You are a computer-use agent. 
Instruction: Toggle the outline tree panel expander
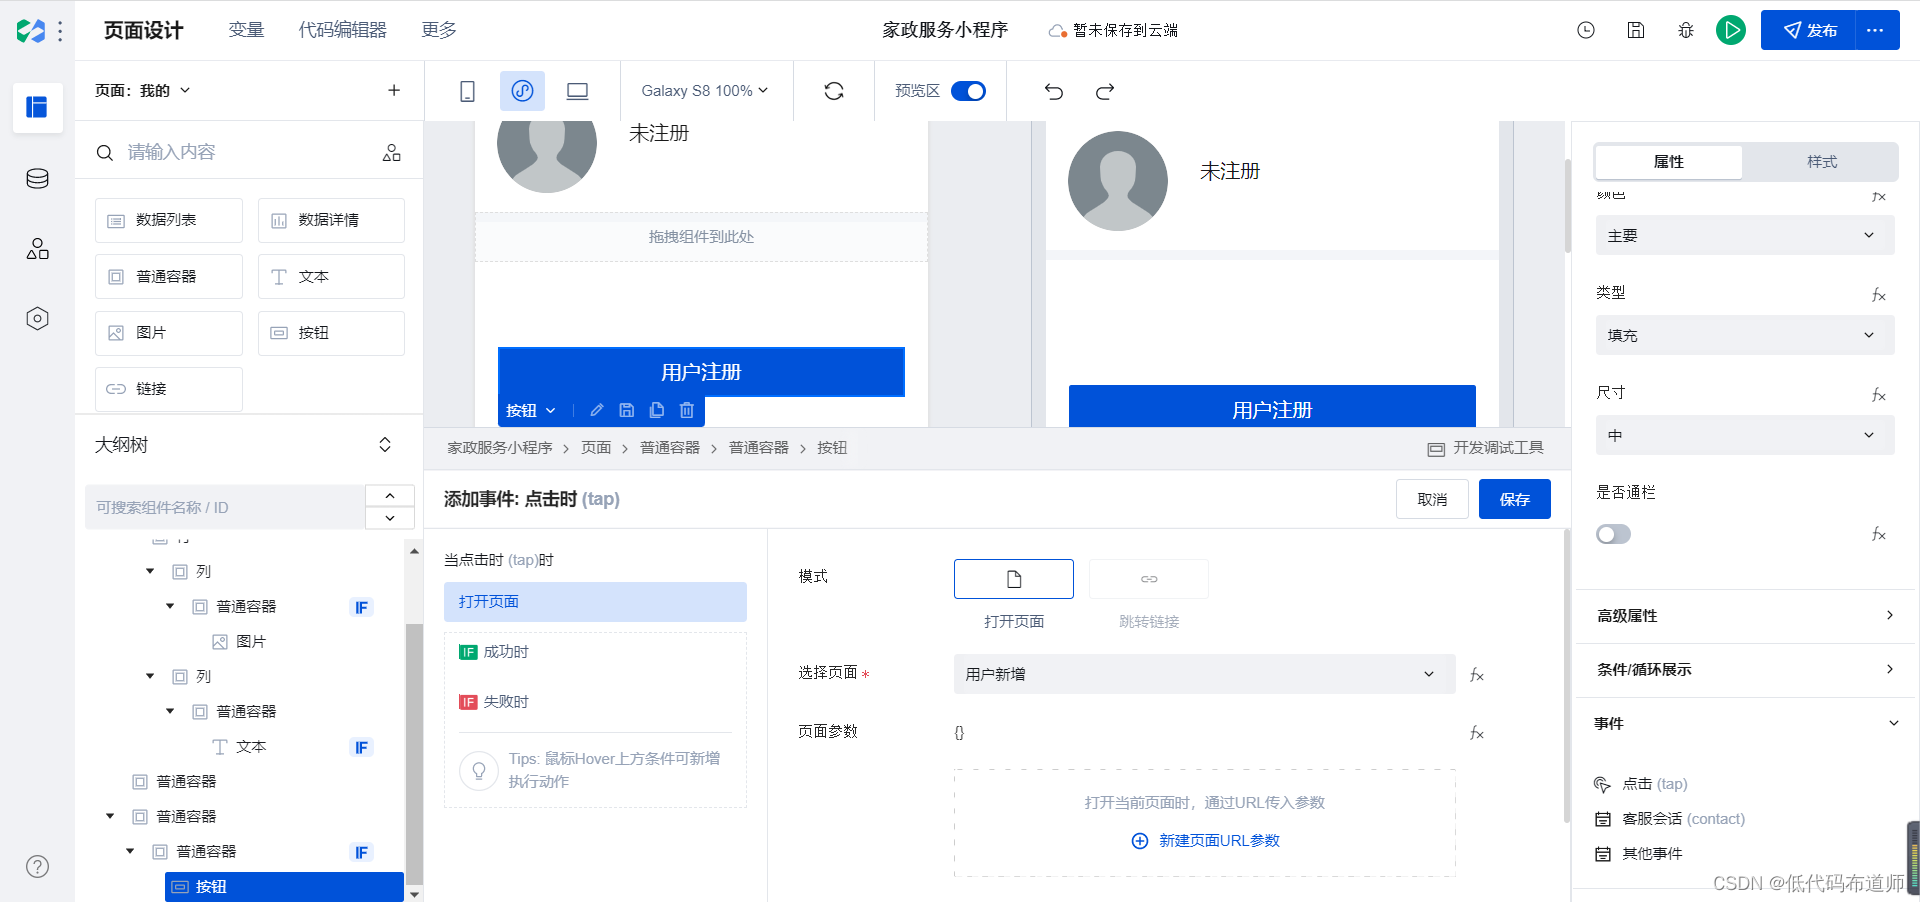coord(385,445)
